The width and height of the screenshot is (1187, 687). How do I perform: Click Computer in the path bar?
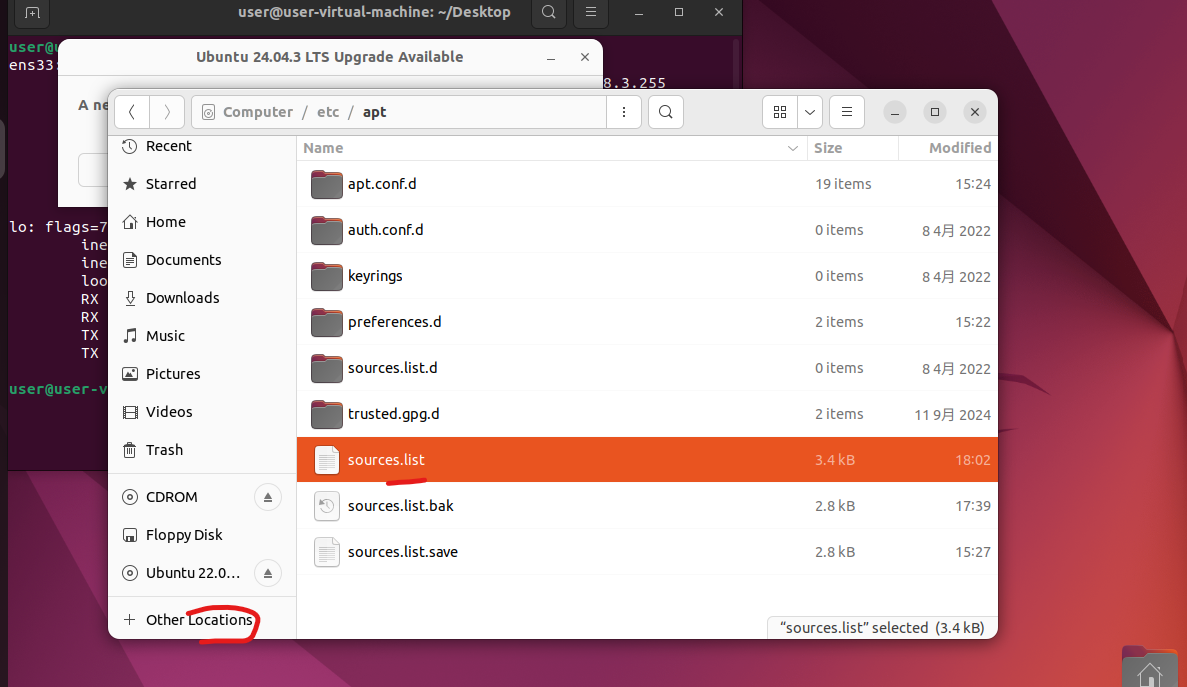pos(257,112)
